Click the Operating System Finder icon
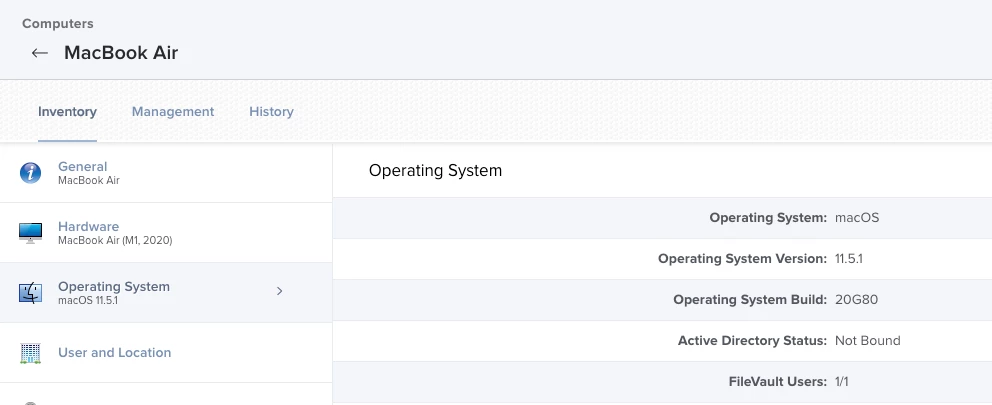 coord(30,292)
